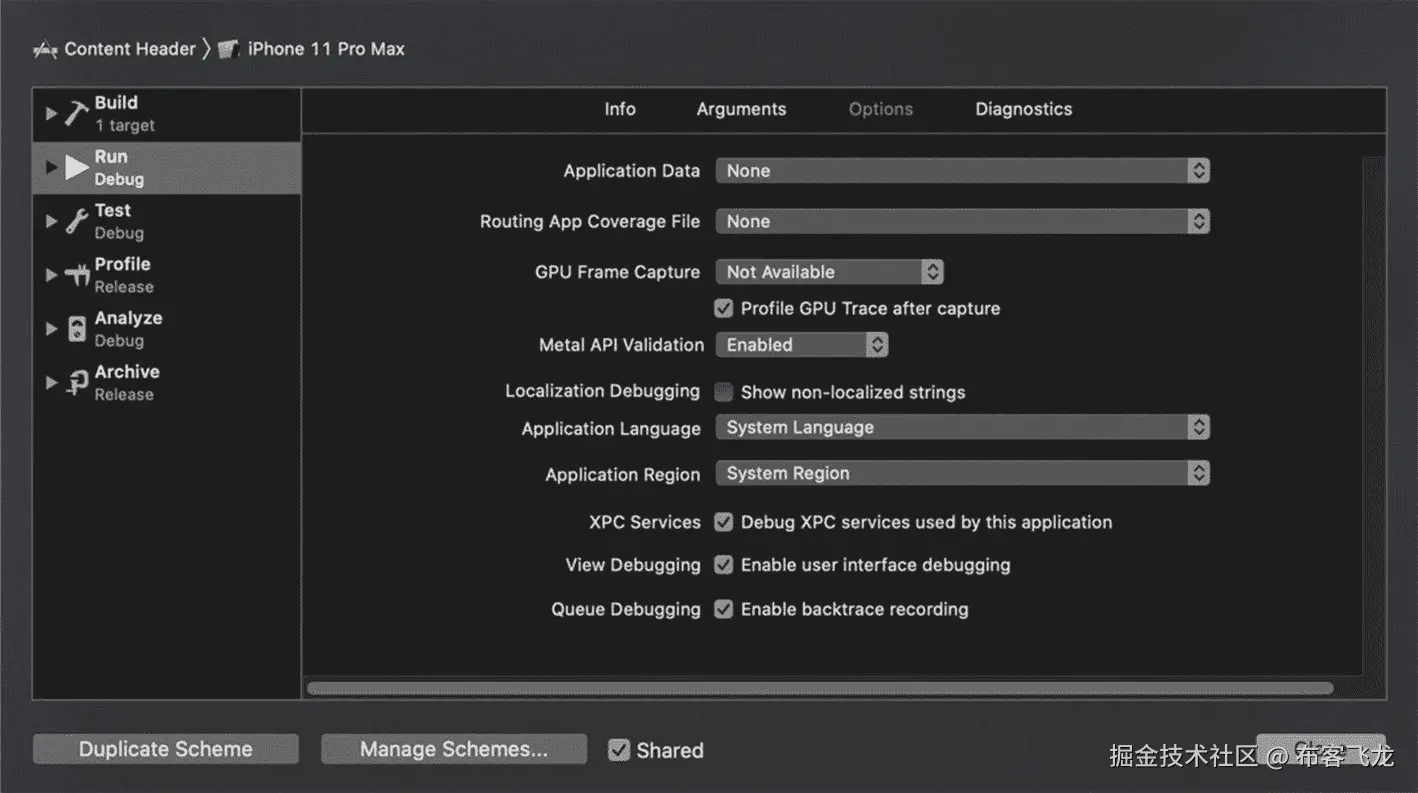
Task: Open the Application Data dropdown
Action: 962,171
